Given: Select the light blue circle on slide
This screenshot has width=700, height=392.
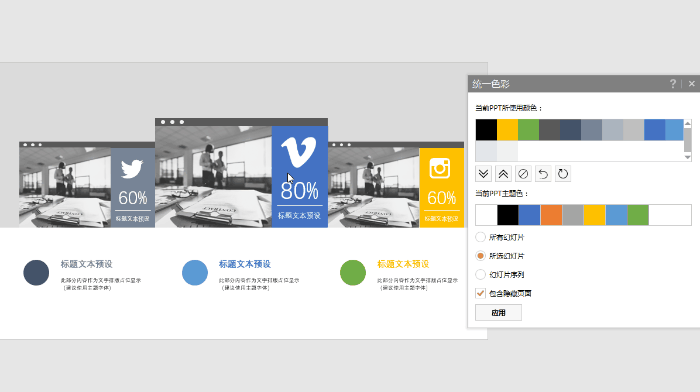Looking at the screenshot, I should [195, 272].
